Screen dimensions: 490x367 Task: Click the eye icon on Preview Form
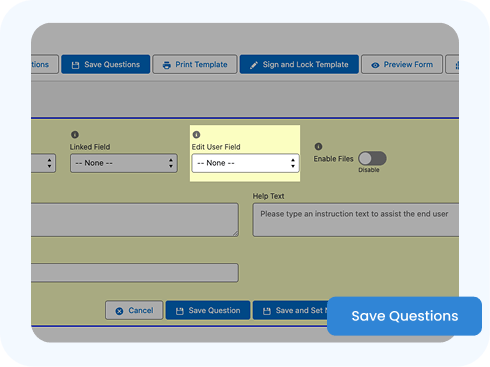375,65
